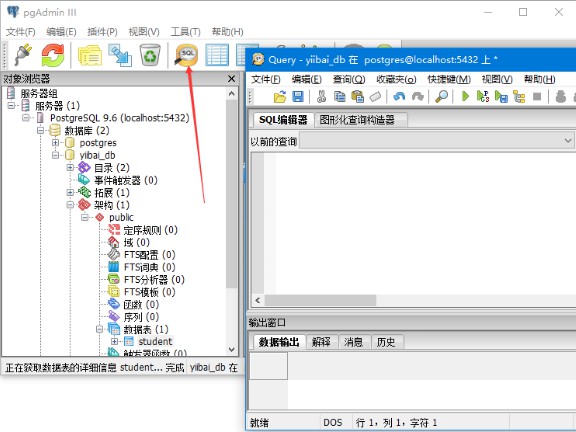Select the 事件触发器 (0) node
This screenshot has width=576, height=432.
point(126,180)
